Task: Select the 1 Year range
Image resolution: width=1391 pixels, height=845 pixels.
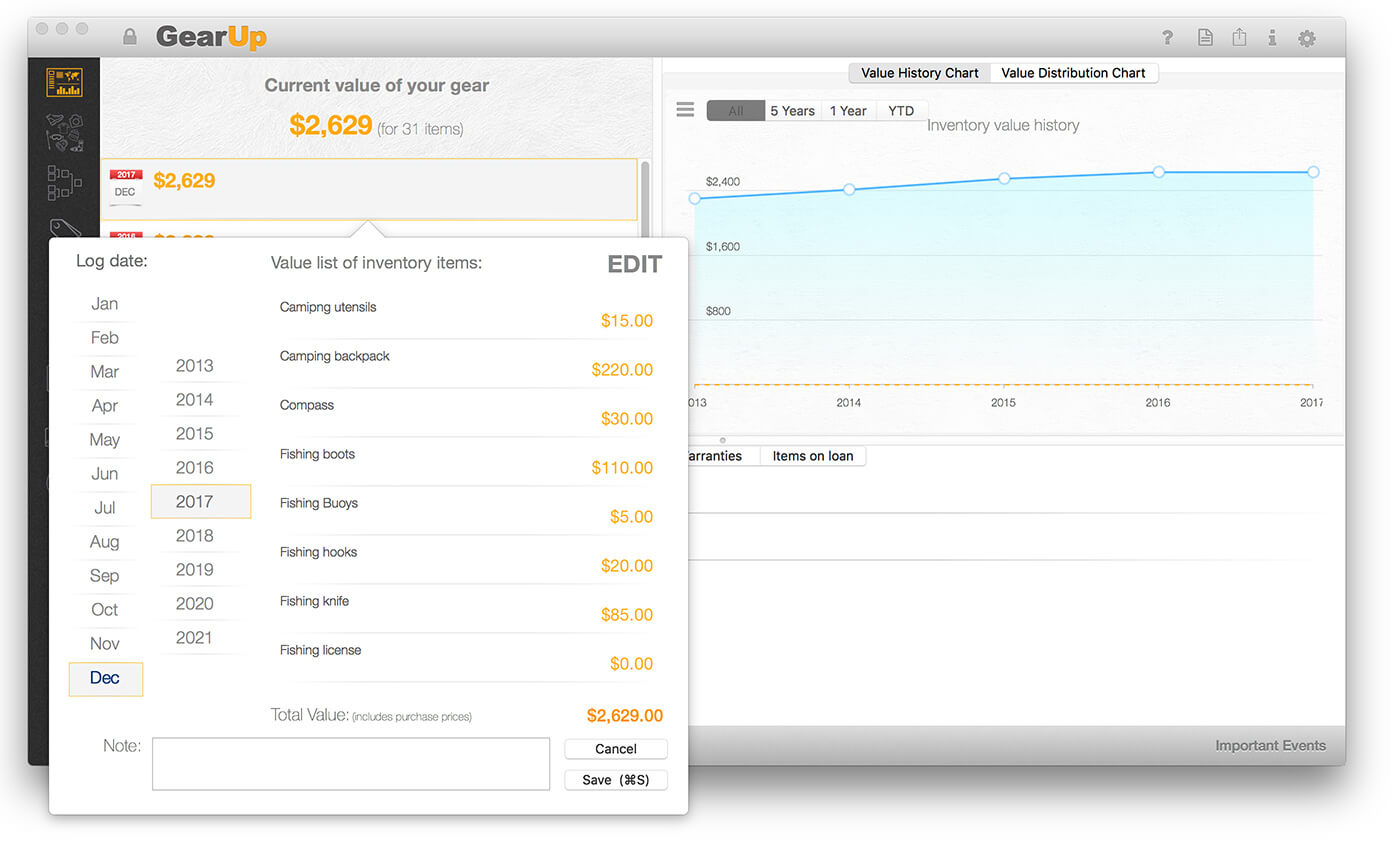Action: pyautogui.click(x=848, y=111)
